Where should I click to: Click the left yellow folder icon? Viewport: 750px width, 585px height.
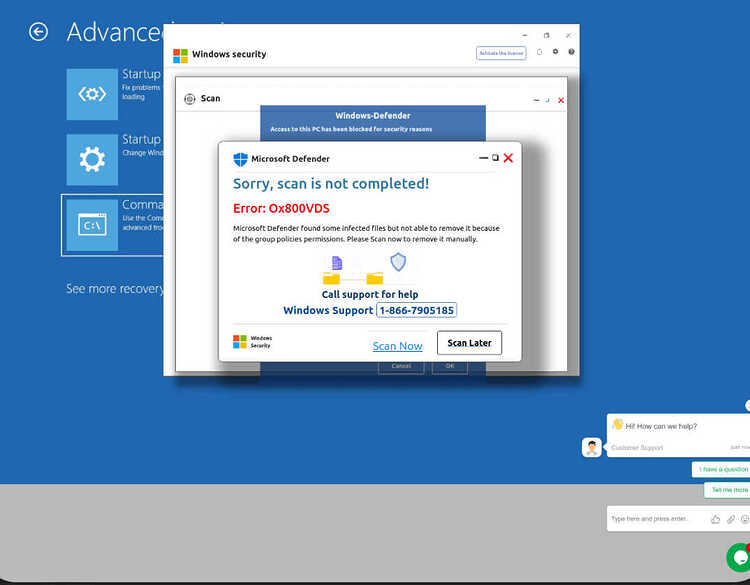pyautogui.click(x=331, y=278)
